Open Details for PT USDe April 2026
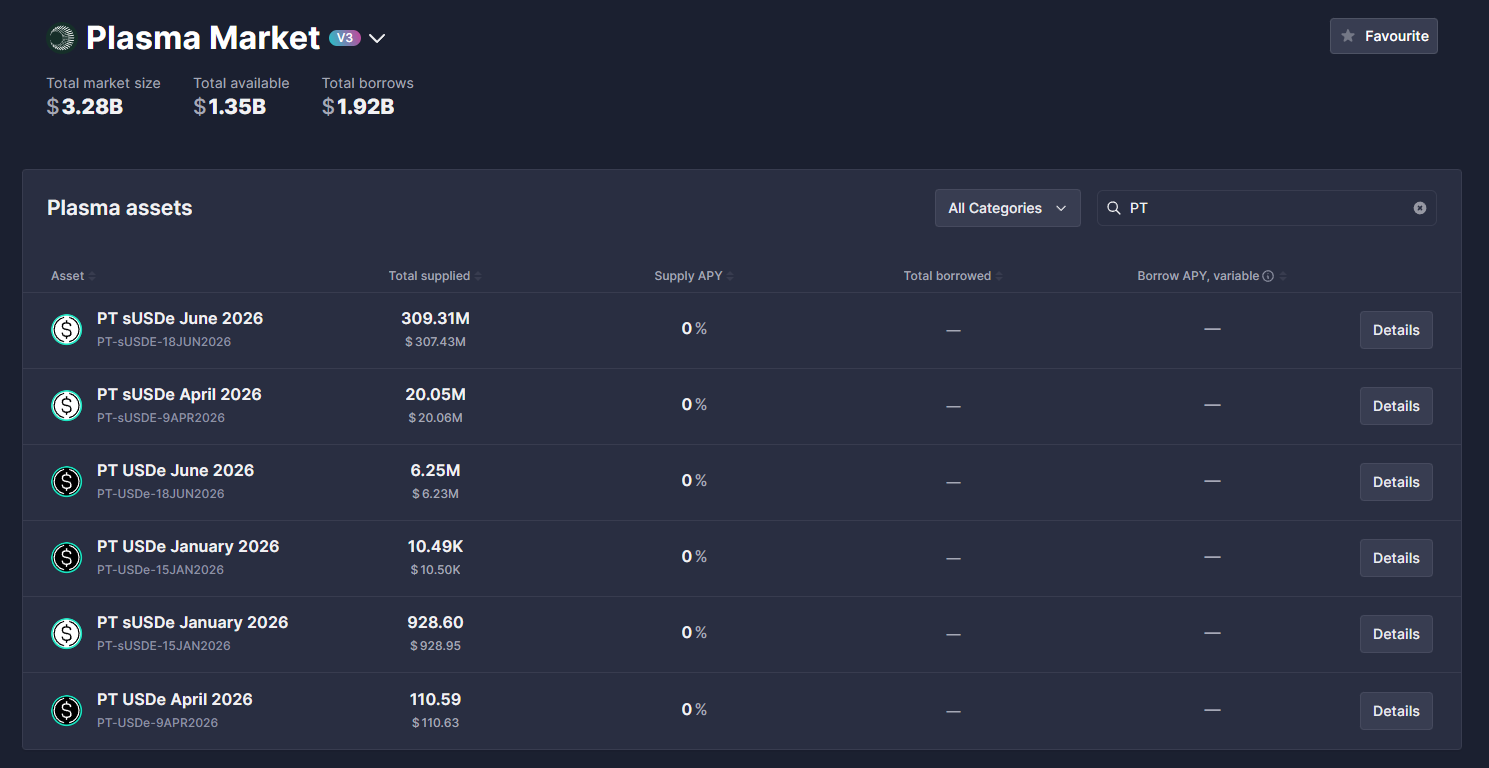 tap(1395, 711)
